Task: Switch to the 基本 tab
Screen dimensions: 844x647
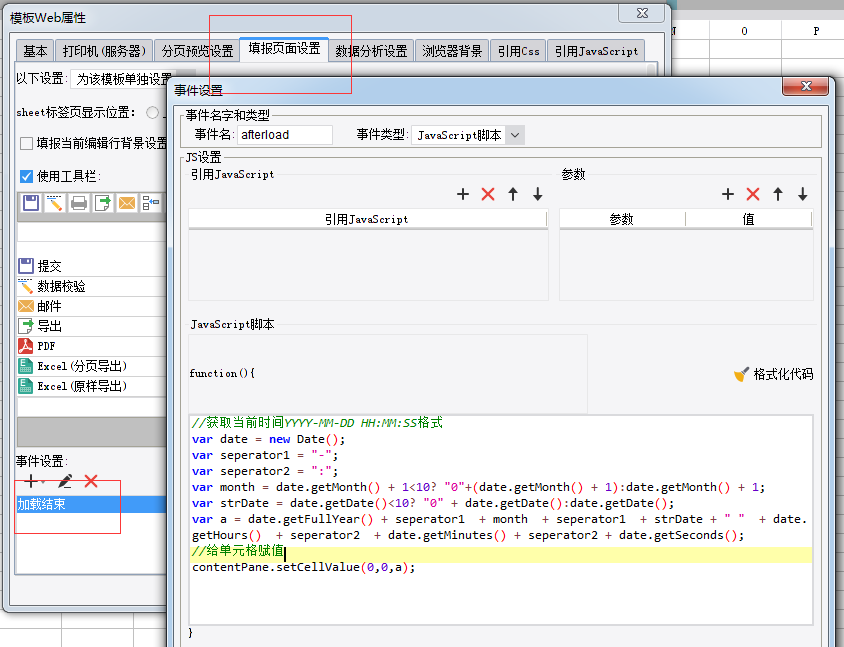Action: (x=35, y=51)
